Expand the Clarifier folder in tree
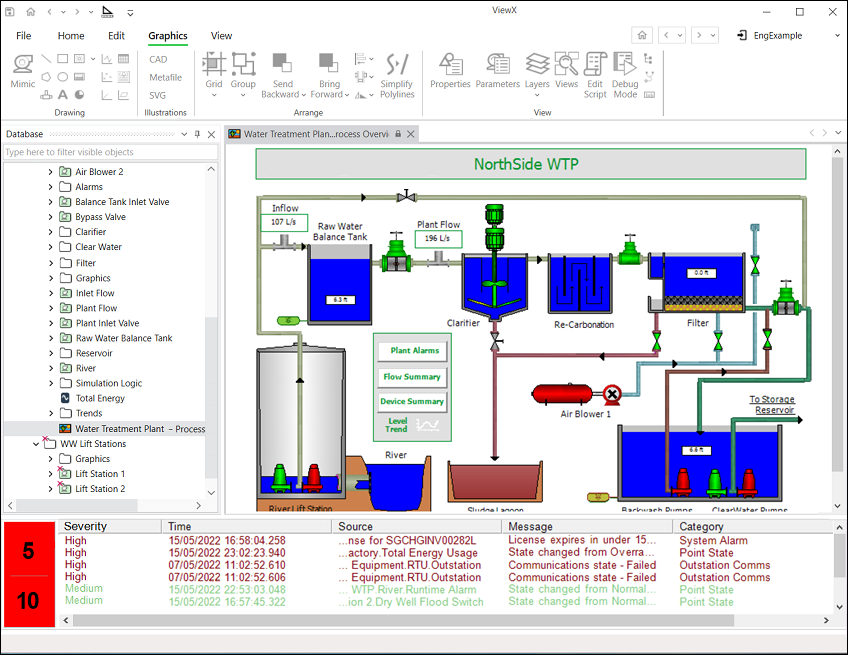Viewport: 848px width, 655px height. [x=51, y=232]
